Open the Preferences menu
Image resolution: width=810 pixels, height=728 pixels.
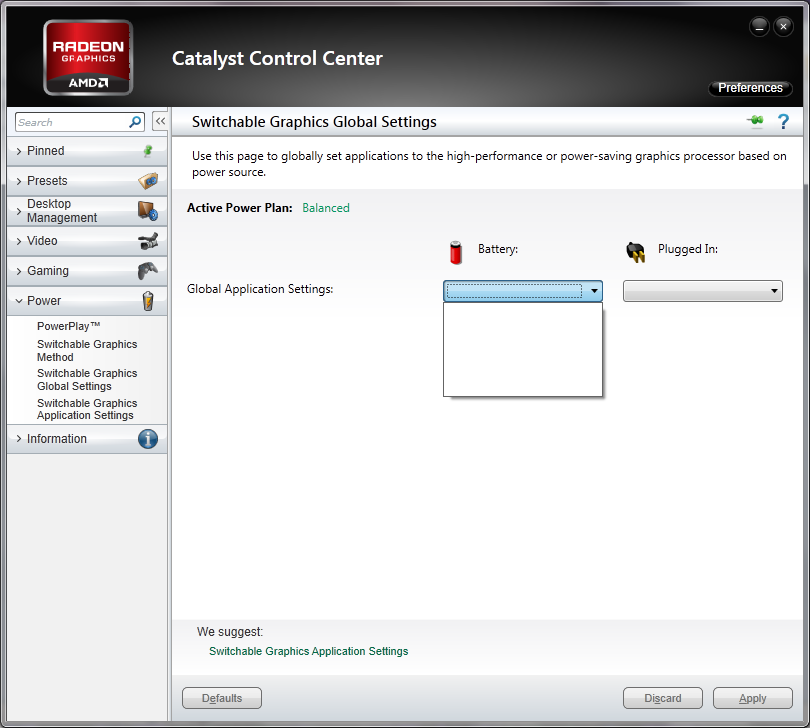(x=750, y=88)
